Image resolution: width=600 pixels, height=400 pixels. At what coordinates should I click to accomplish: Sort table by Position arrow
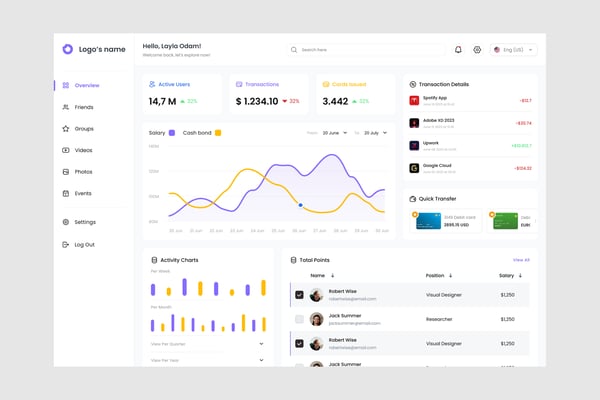tap(450, 276)
